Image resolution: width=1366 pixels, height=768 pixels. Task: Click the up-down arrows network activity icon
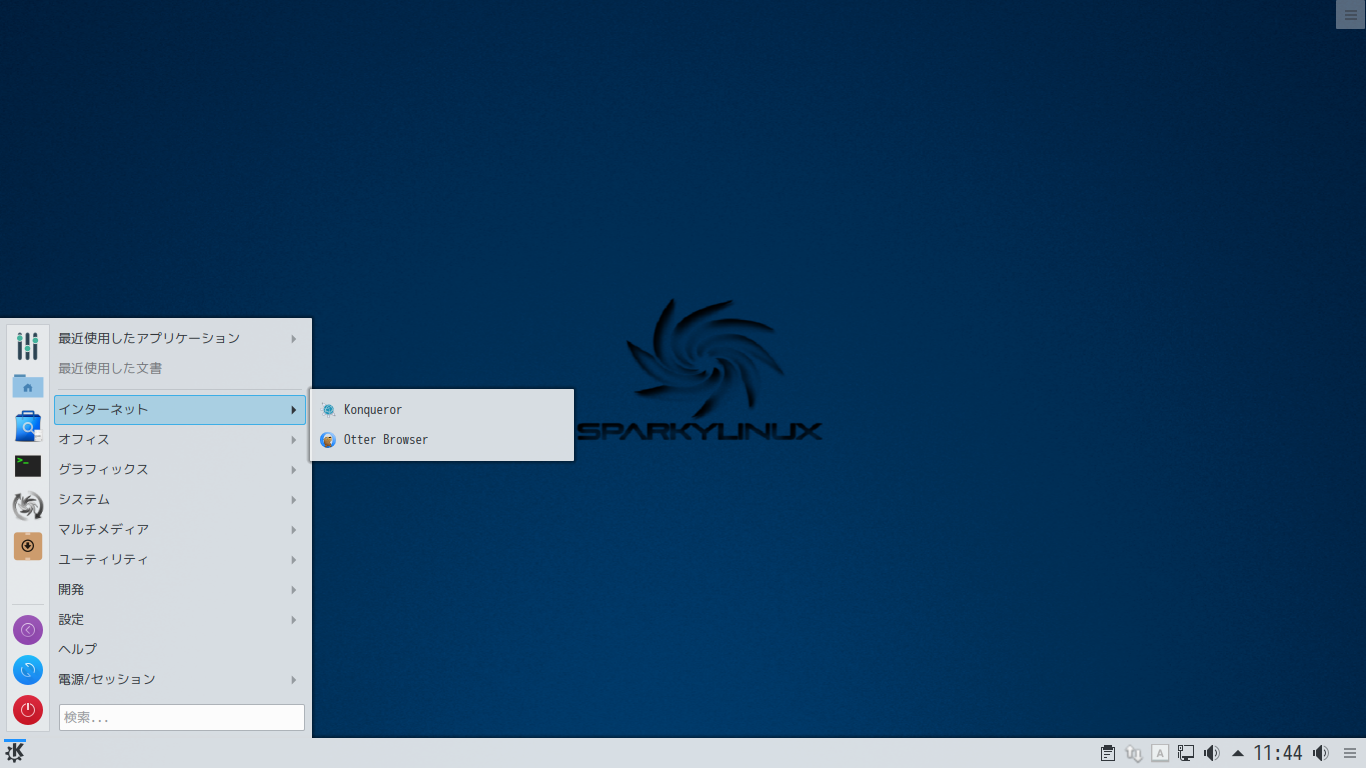tap(1134, 753)
